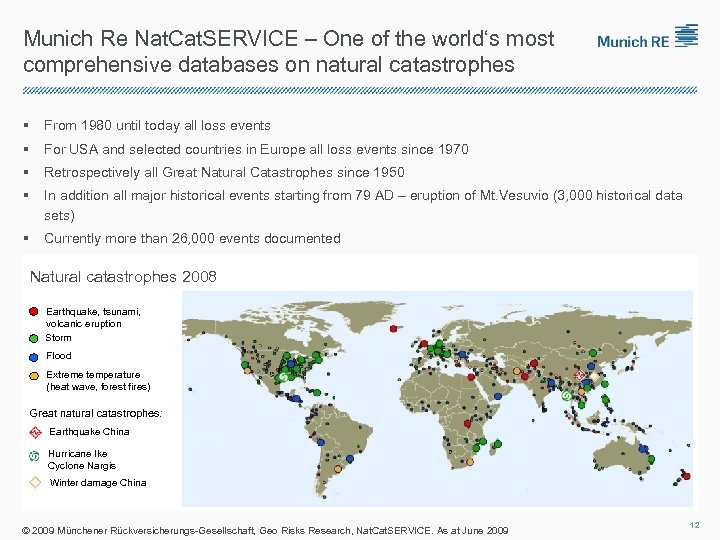This screenshot has height=540, width=720.
Task: Click the 'Storm' legend label
Action: pos(58,338)
